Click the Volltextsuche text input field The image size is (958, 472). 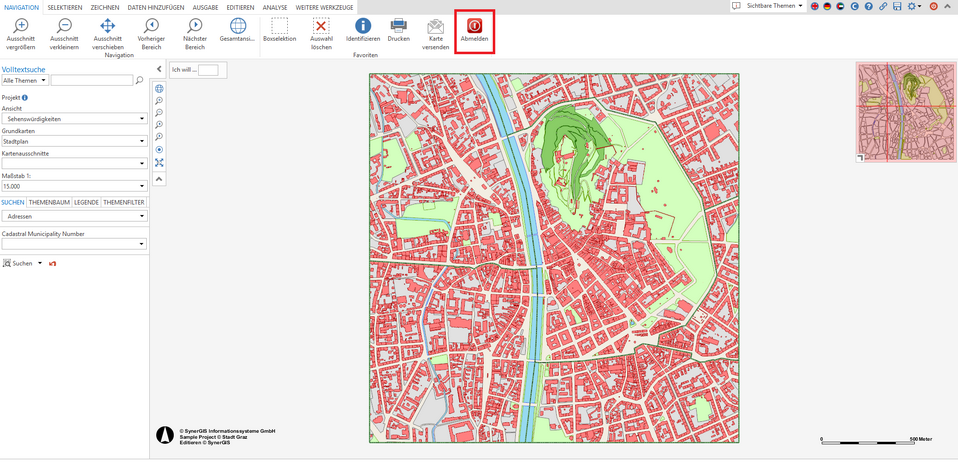tap(91, 80)
